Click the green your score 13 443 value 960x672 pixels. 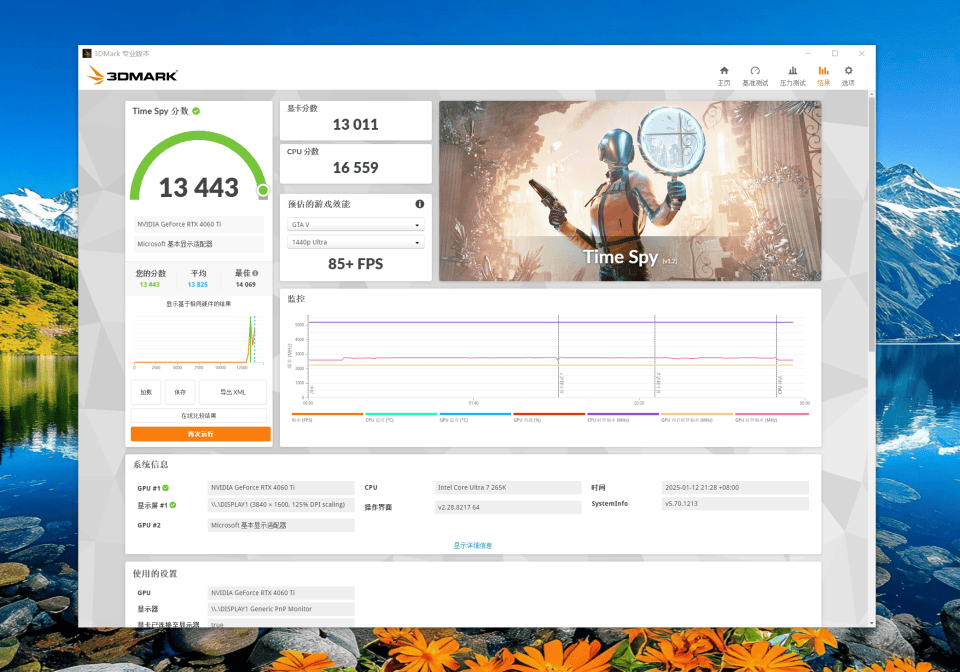pos(149,285)
